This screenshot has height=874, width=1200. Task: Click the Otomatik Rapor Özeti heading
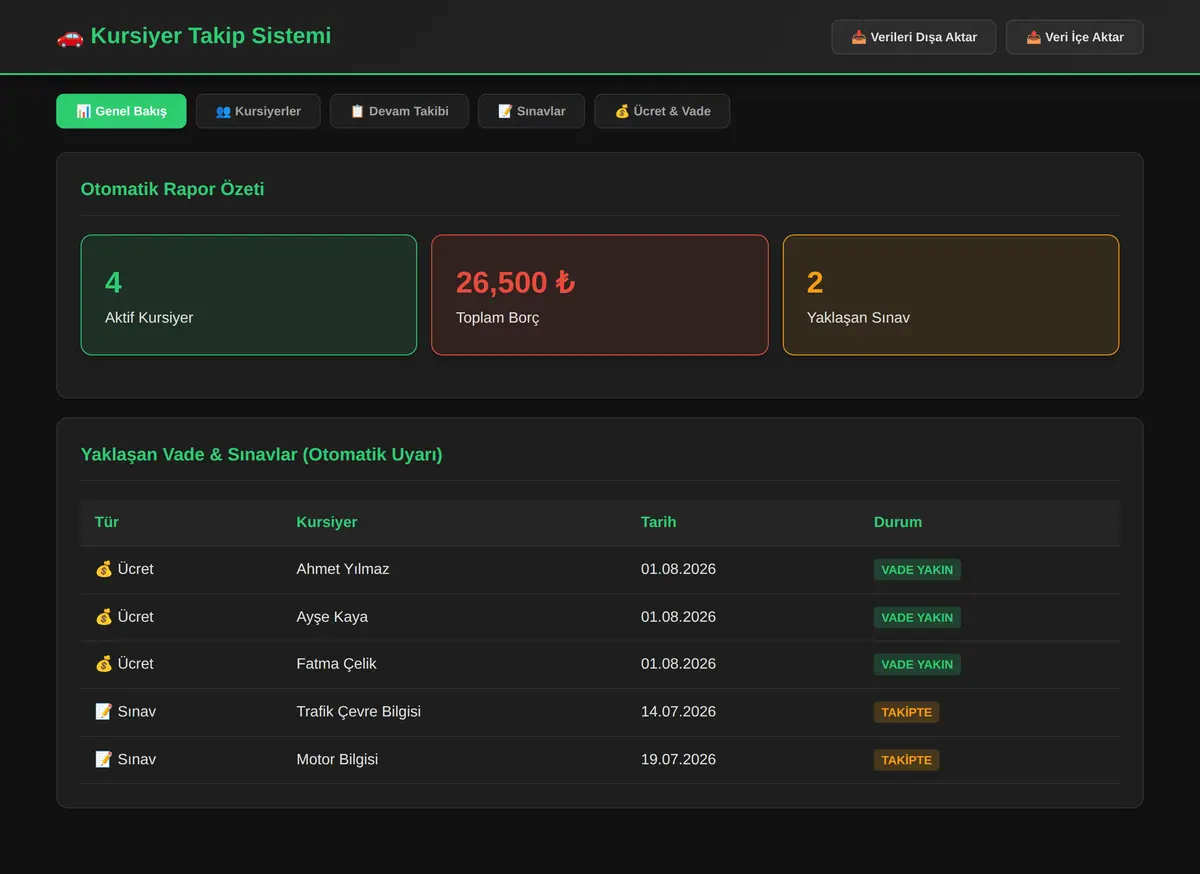point(172,189)
